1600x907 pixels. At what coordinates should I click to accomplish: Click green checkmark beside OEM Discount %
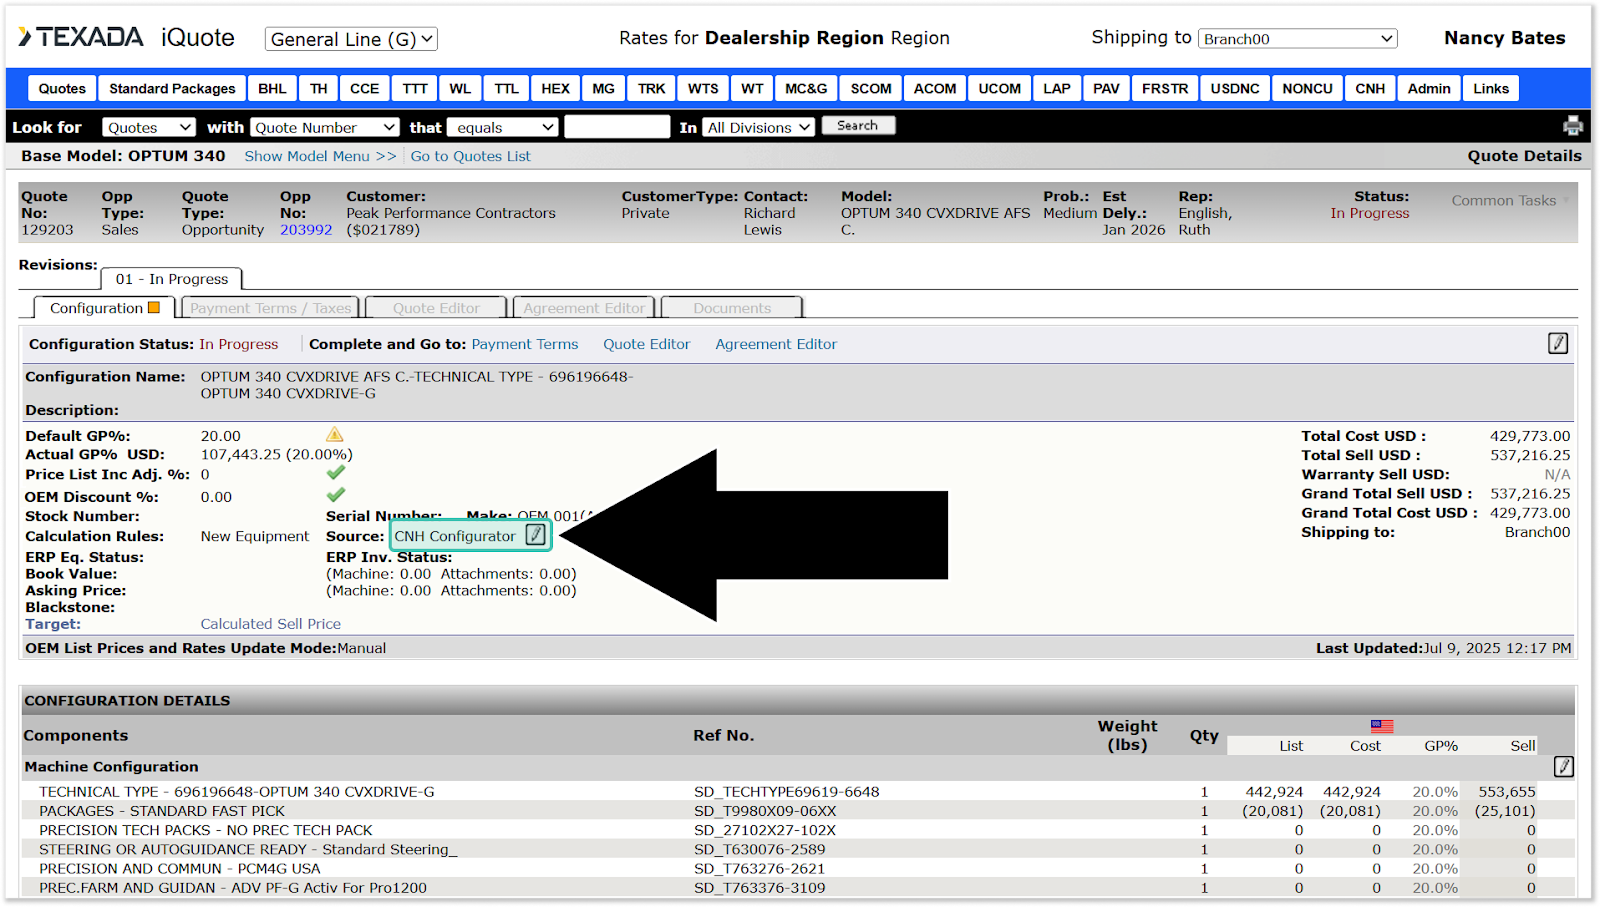point(336,495)
